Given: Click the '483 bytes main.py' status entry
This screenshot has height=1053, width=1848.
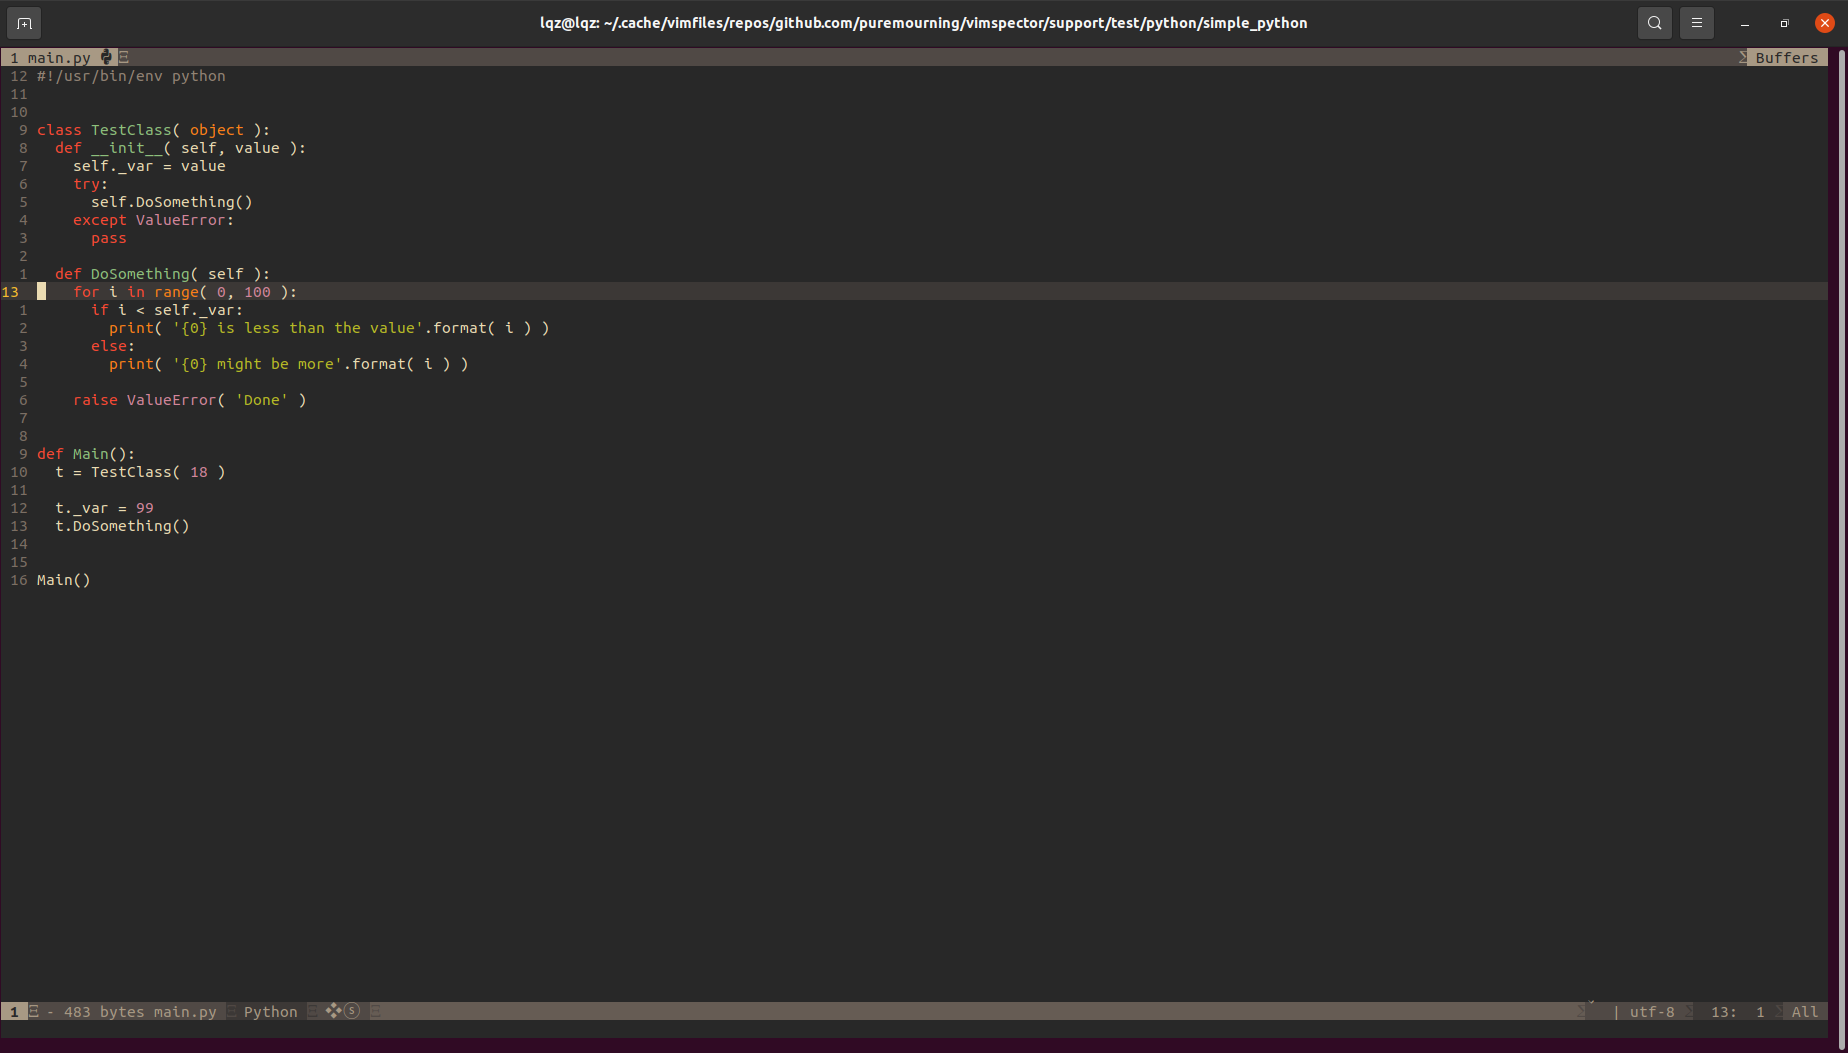Looking at the screenshot, I should point(140,1012).
